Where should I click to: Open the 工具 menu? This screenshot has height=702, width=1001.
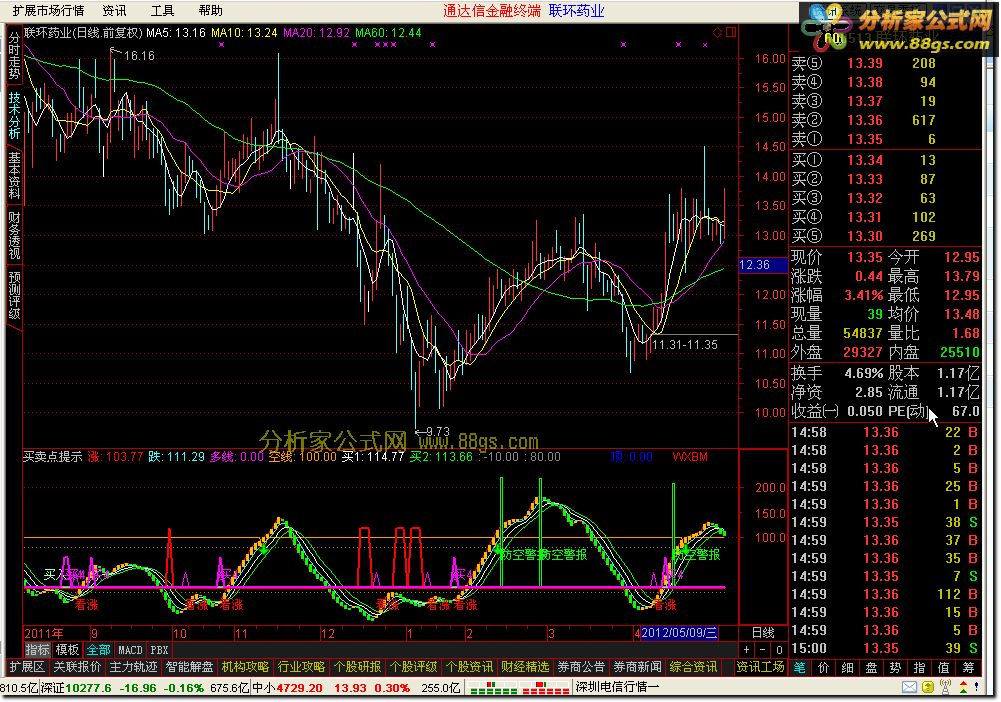coord(162,11)
